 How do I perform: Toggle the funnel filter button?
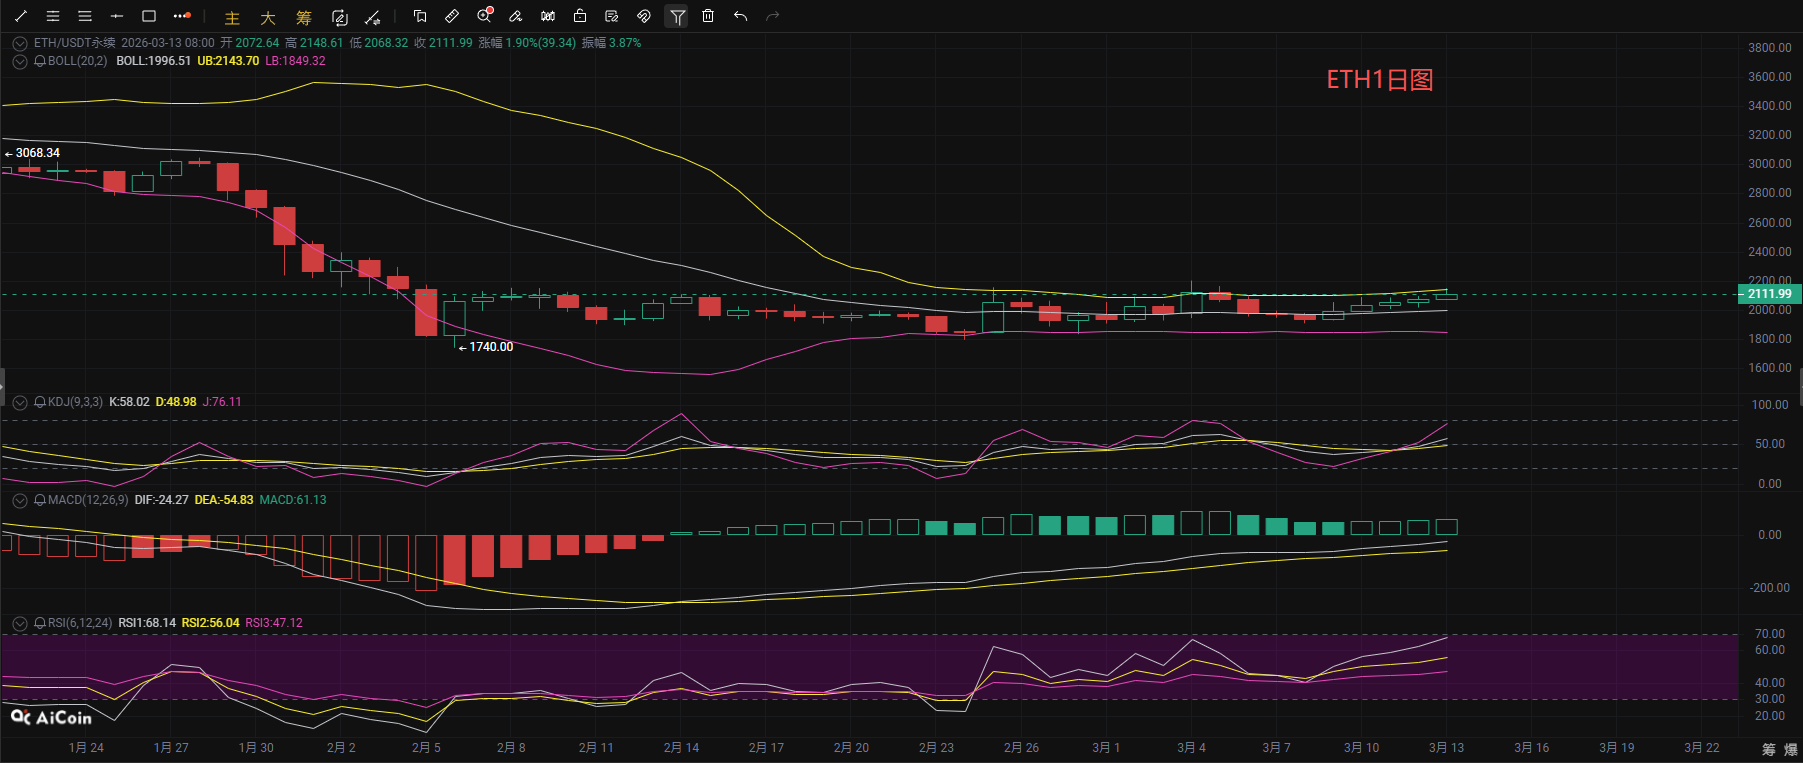point(677,16)
